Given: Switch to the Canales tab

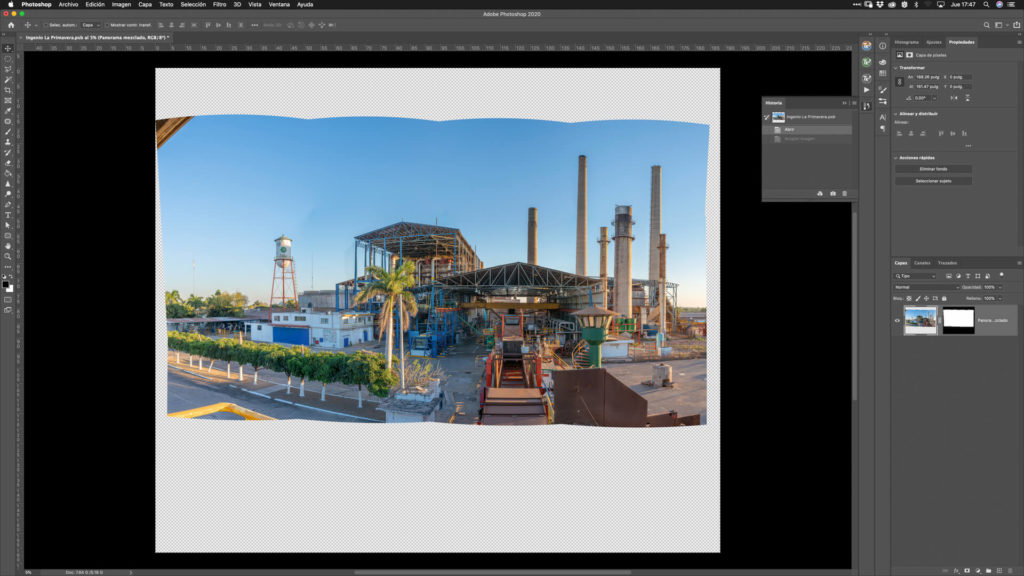Looking at the screenshot, I should 922,263.
